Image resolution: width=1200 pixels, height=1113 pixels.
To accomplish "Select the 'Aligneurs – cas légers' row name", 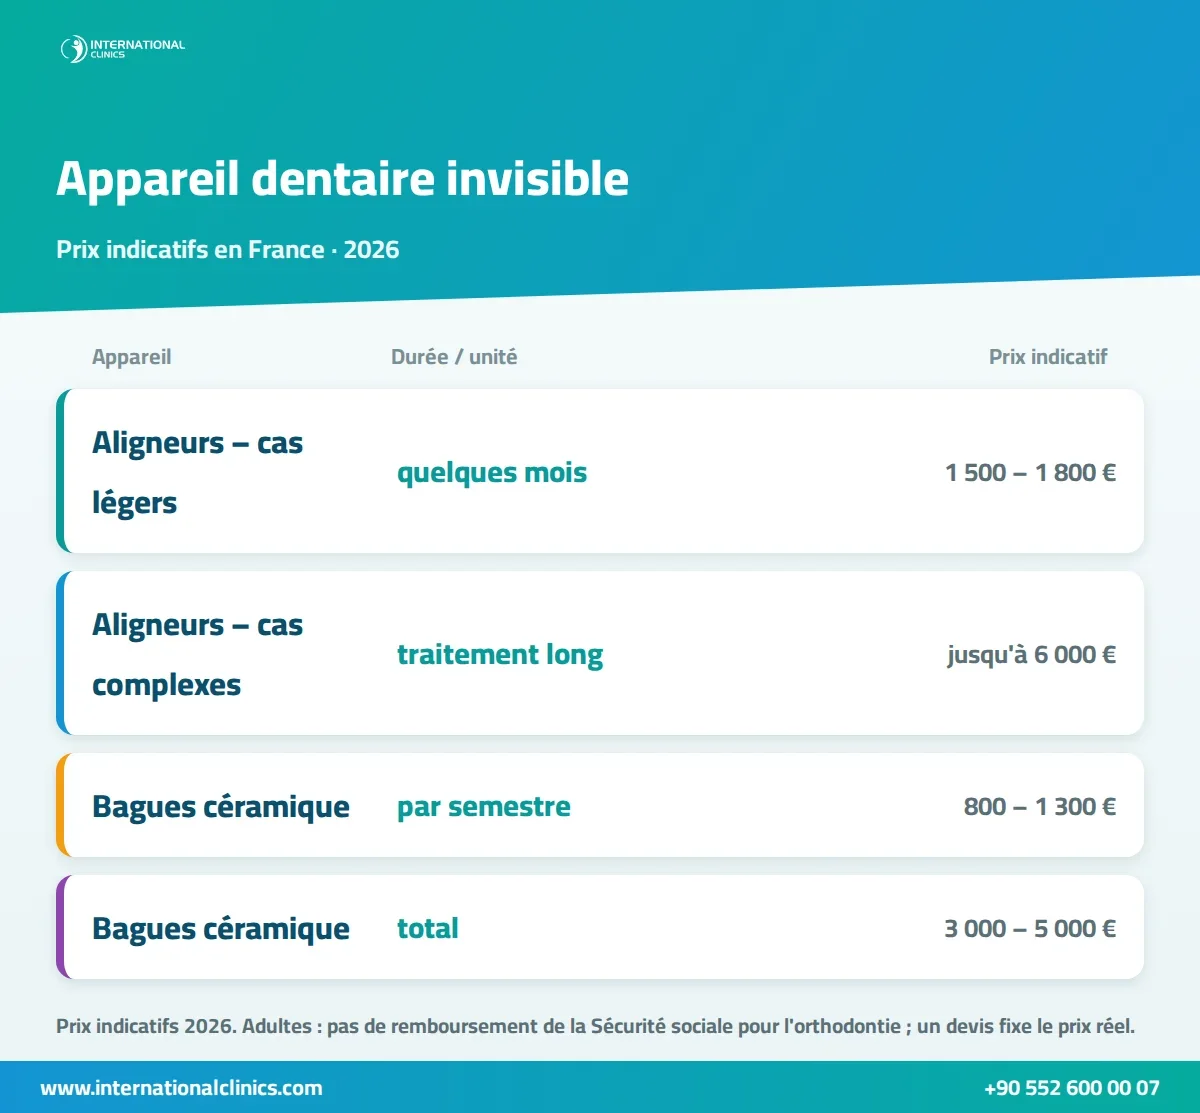I will pos(197,472).
